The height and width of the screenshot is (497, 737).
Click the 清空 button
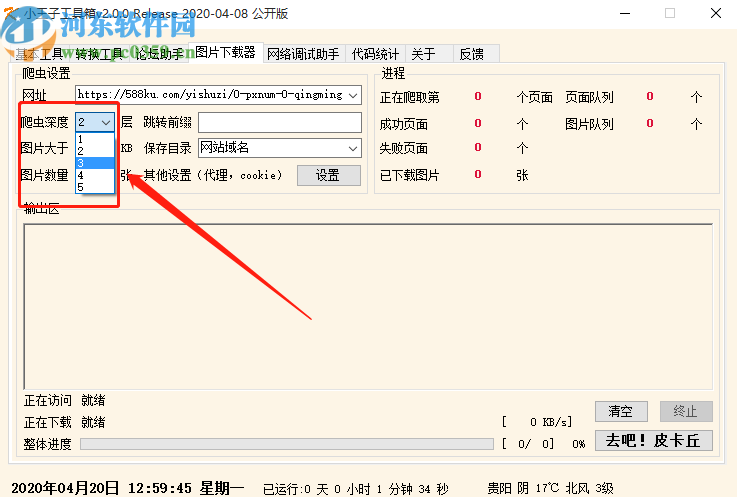click(x=621, y=411)
